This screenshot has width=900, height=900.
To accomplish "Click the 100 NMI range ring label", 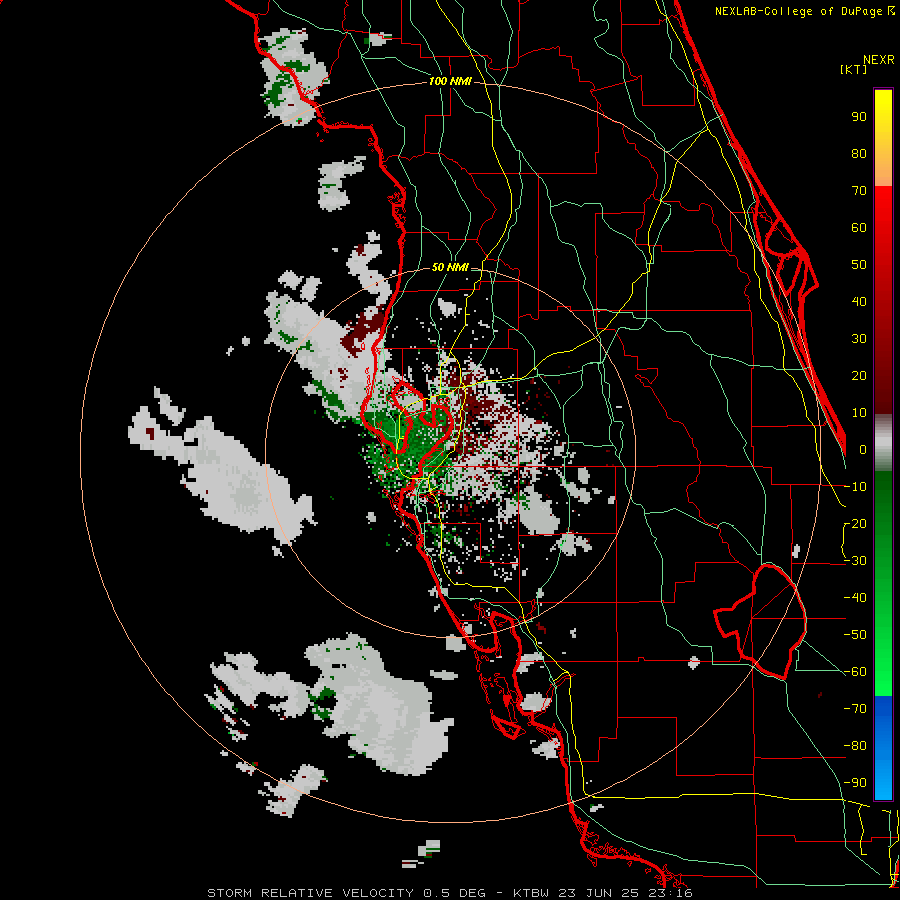I will [x=450, y=81].
